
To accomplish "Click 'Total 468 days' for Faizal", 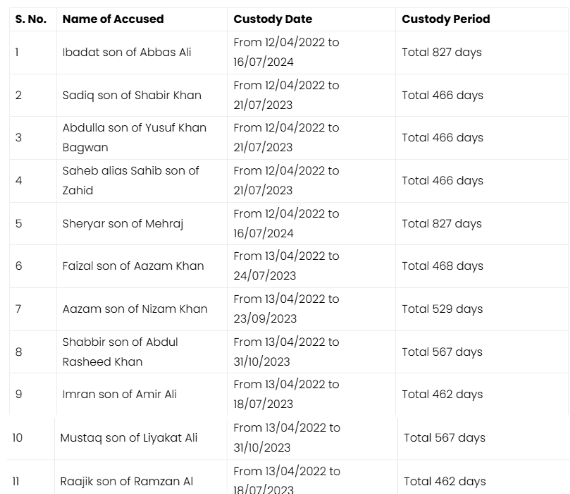I will point(442,266).
